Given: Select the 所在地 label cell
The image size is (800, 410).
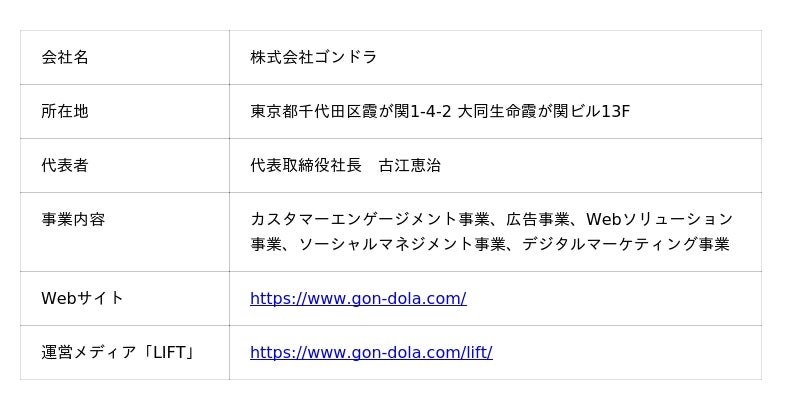Looking at the screenshot, I should click(65, 111).
